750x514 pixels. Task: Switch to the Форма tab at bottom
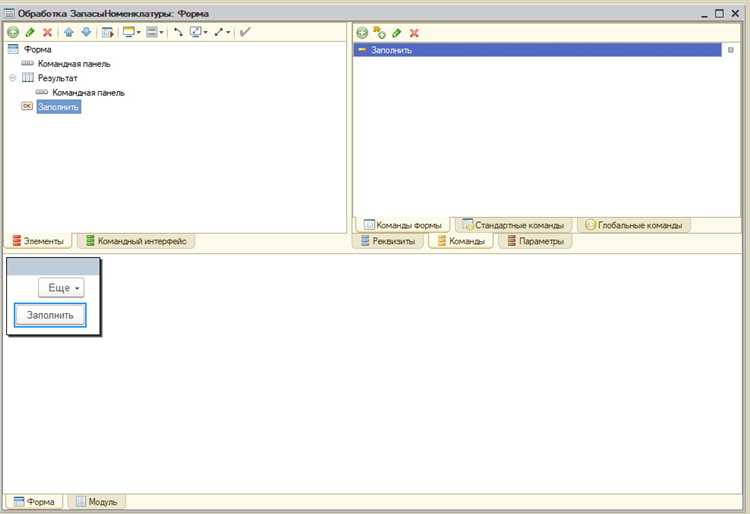point(34,502)
